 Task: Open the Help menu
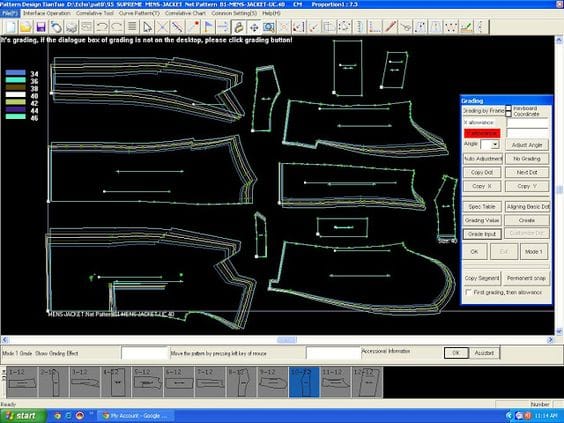[x=271, y=13]
